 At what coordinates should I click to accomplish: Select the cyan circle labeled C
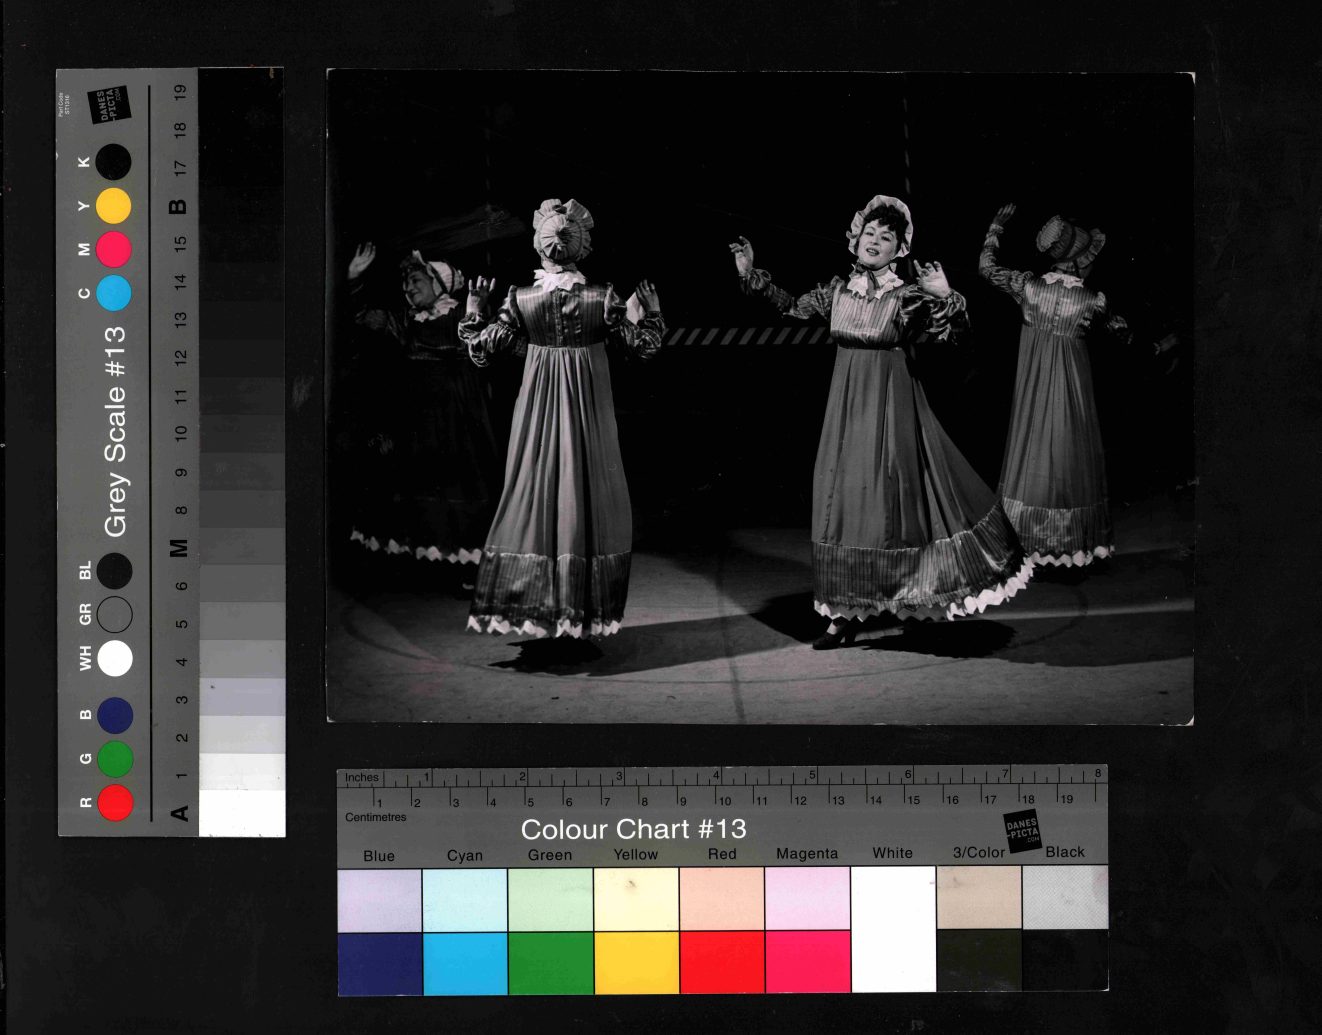click(113, 293)
